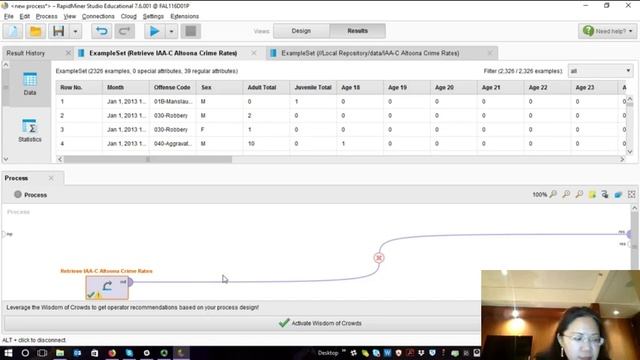The image size is (640, 360).
Task: Click the blue auto-arrange operators icon
Action: pyautogui.click(x=618, y=195)
